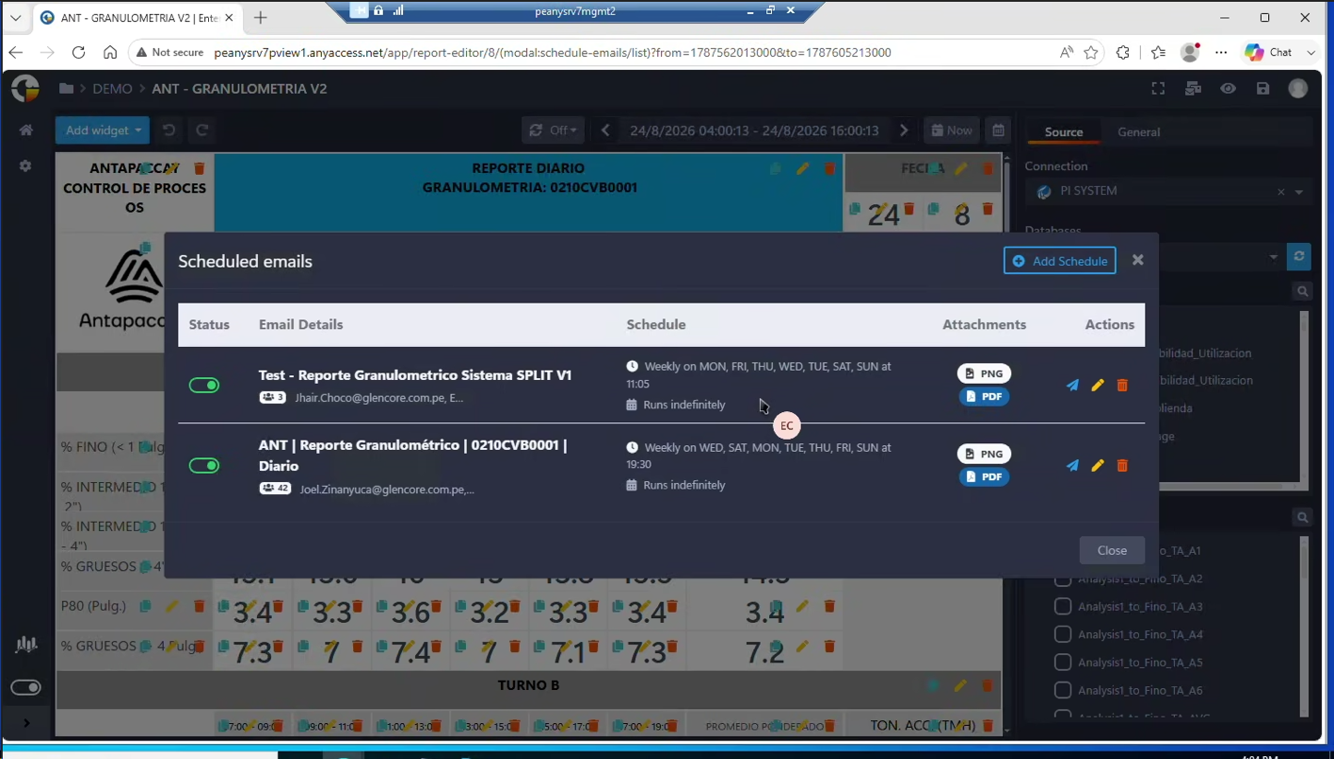This screenshot has height=759, width=1334.
Task: Click the PNG attachment badge for Test - Reporte
Action: click(x=984, y=373)
